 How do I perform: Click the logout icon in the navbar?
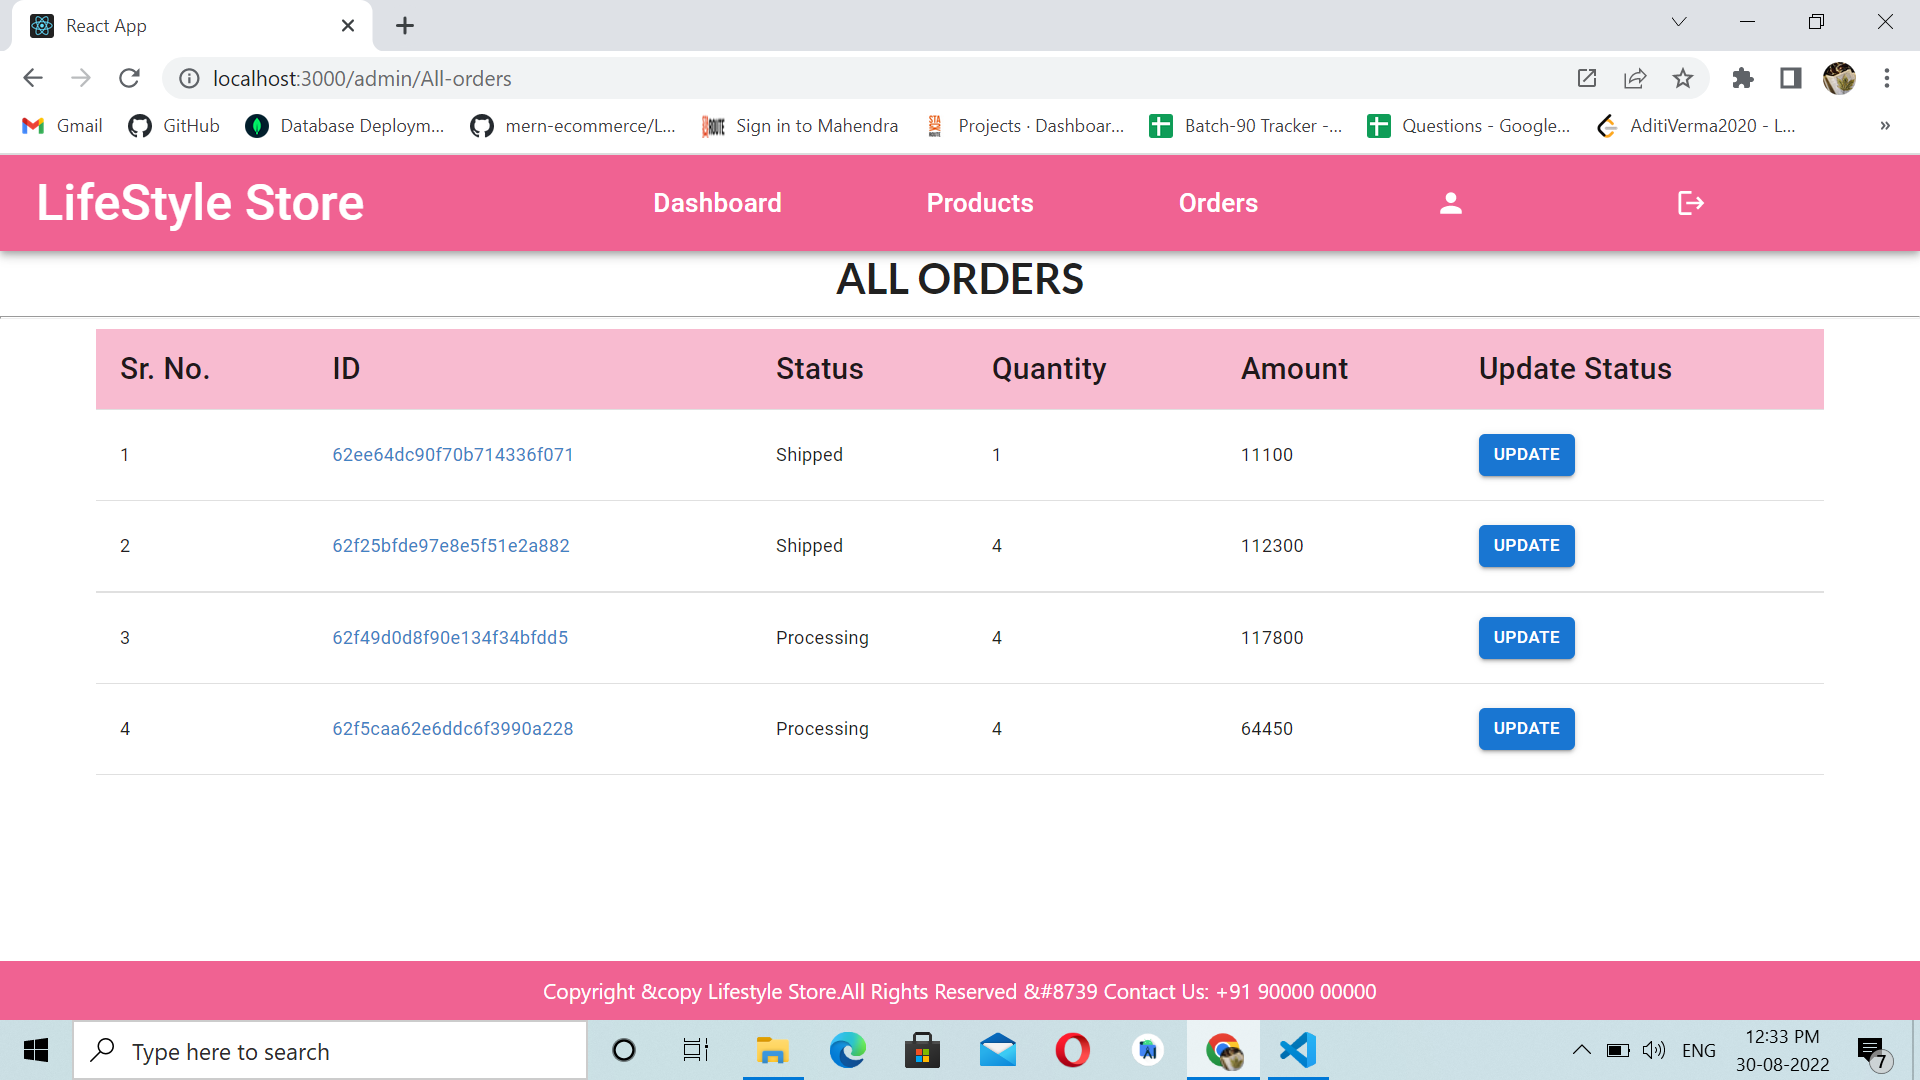1690,202
